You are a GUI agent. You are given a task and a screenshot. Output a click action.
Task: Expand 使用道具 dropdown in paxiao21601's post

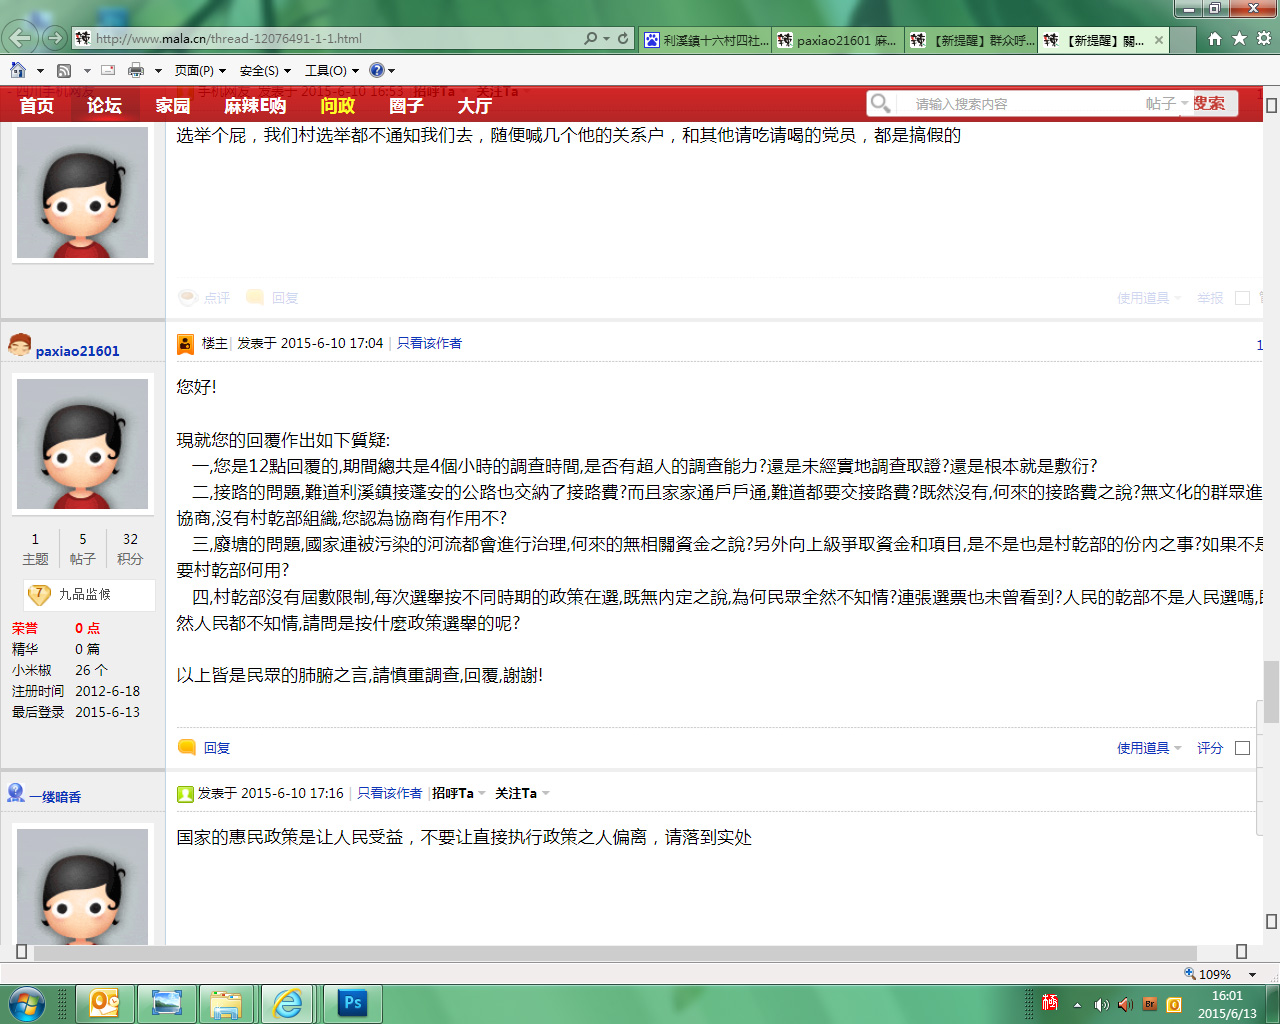[x=1148, y=748]
